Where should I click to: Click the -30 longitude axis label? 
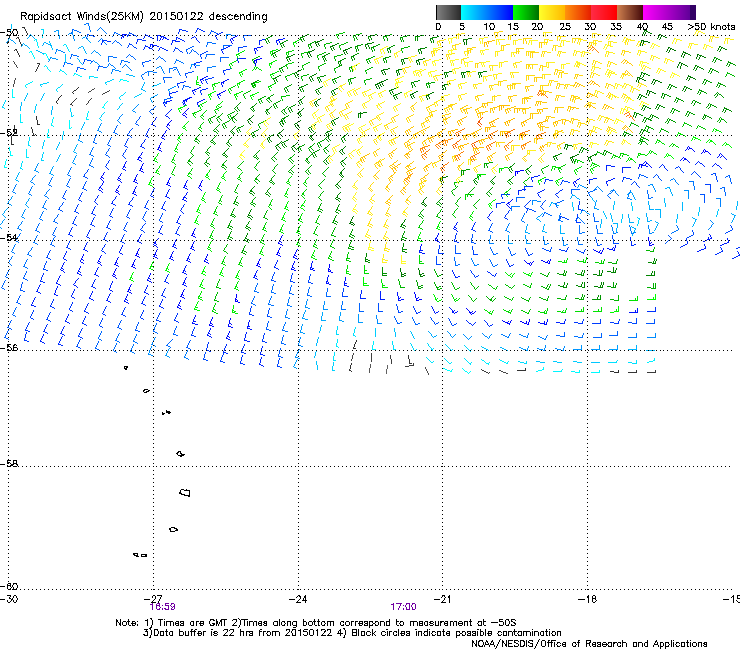(x=9, y=599)
